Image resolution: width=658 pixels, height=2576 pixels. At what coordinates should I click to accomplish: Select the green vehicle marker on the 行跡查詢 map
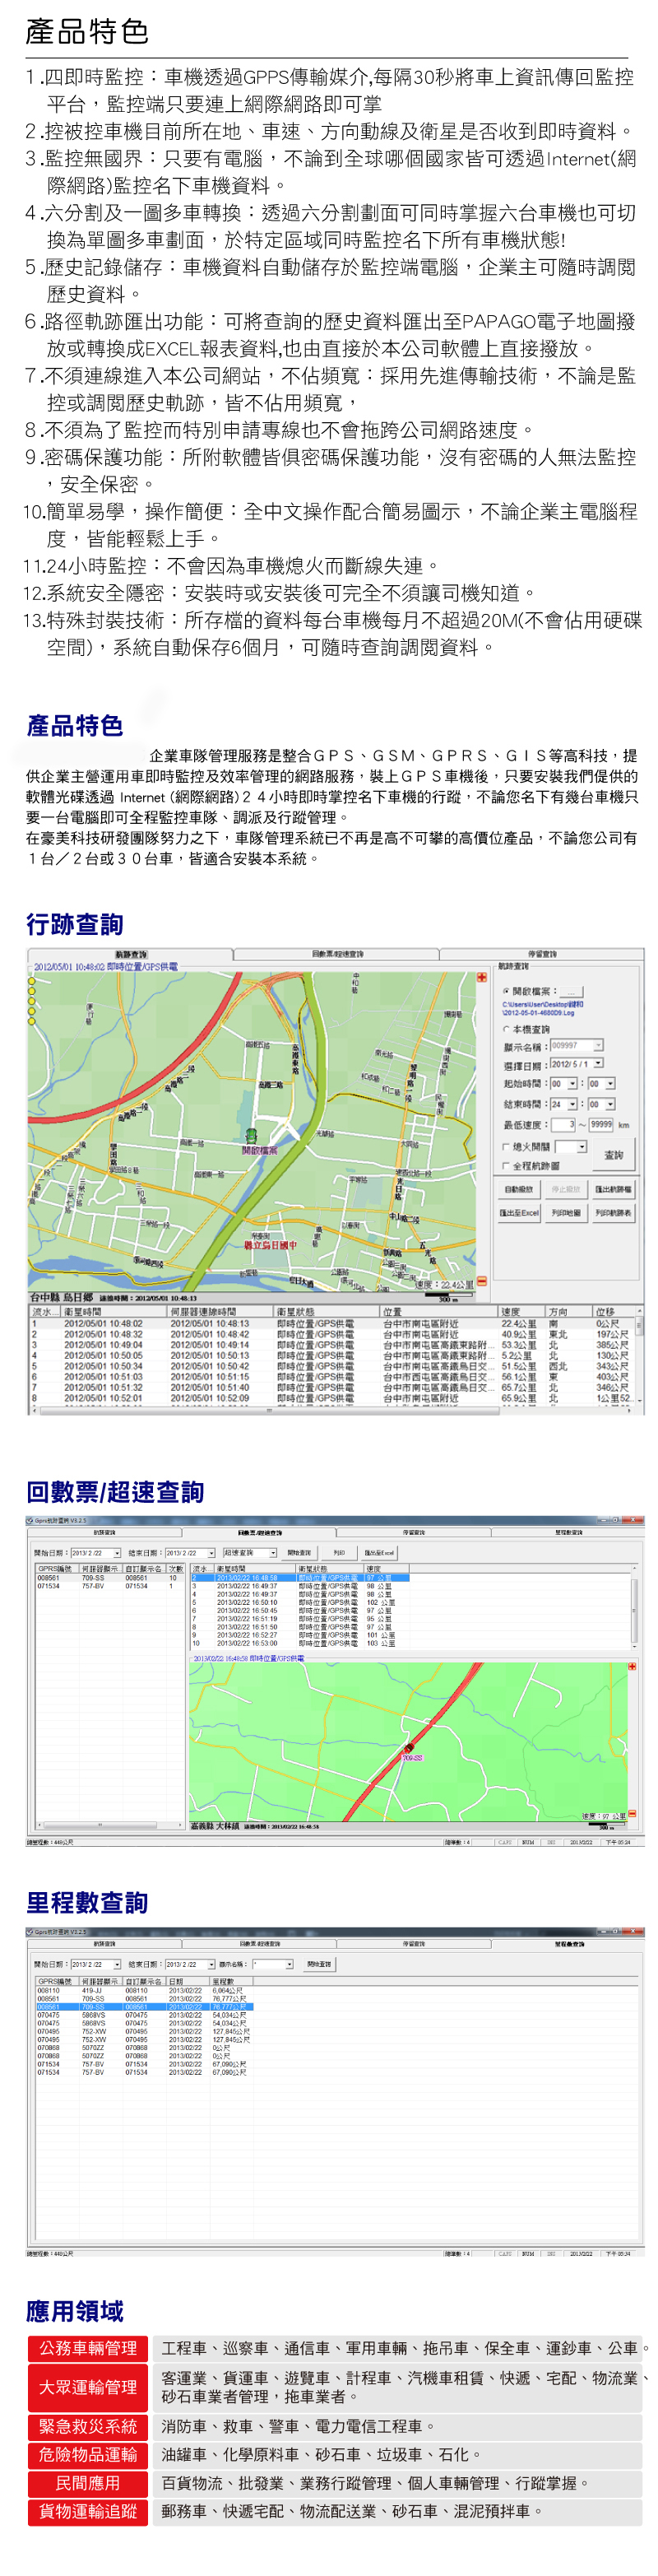pos(251,1135)
